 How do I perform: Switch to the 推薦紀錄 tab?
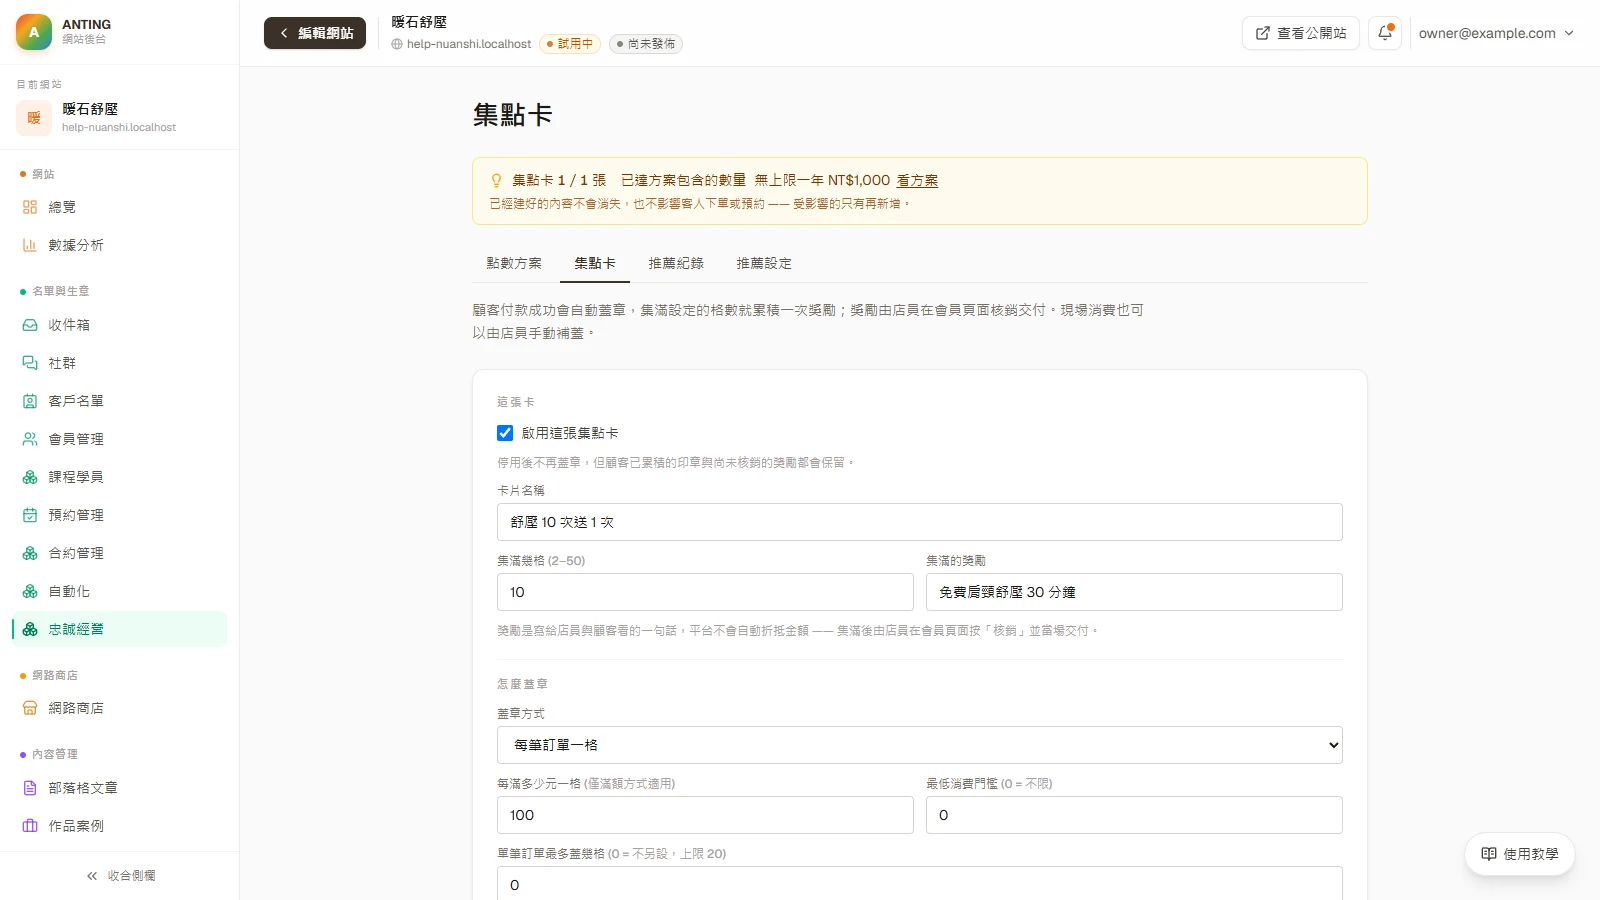point(676,263)
